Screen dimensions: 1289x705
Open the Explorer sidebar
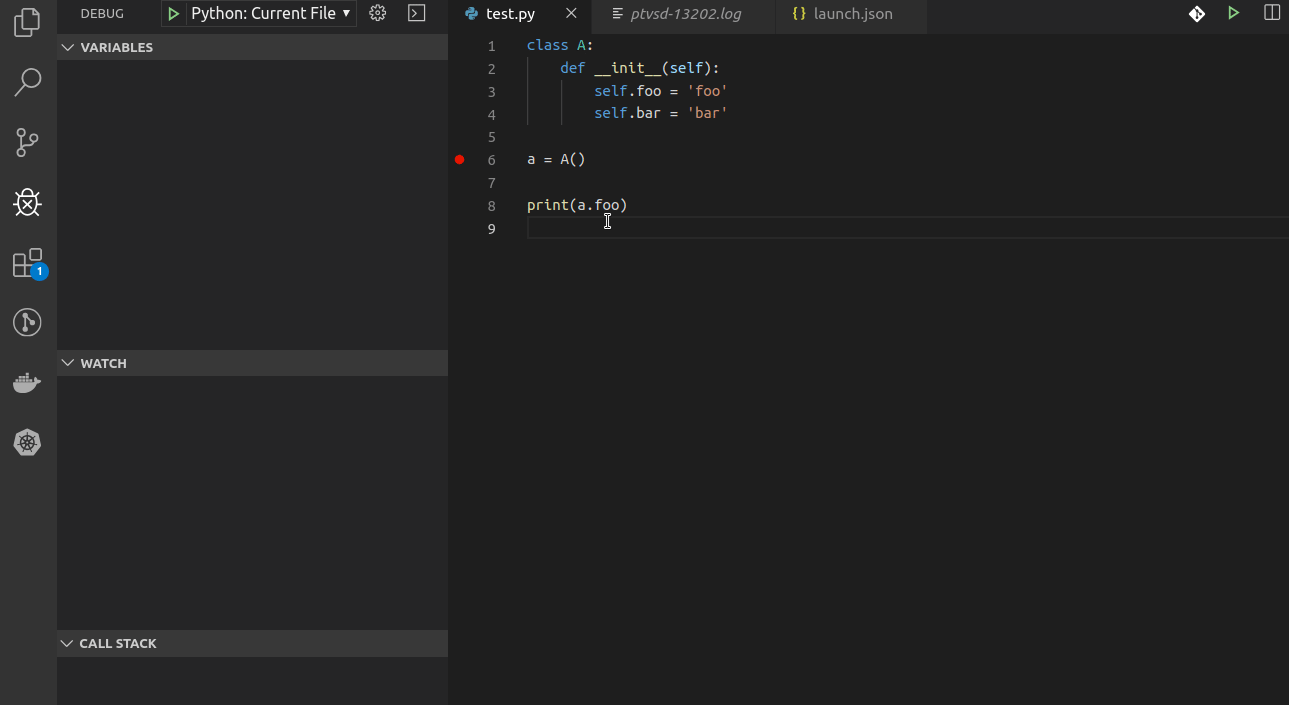[x=27, y=21]
